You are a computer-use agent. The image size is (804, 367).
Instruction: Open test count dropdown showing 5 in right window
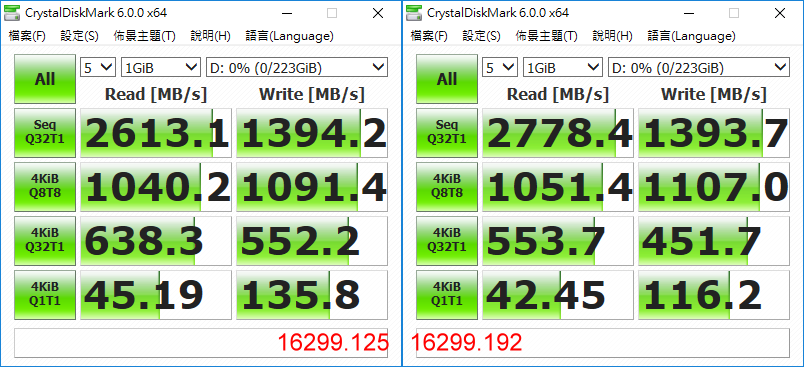[x=500, y=67]
